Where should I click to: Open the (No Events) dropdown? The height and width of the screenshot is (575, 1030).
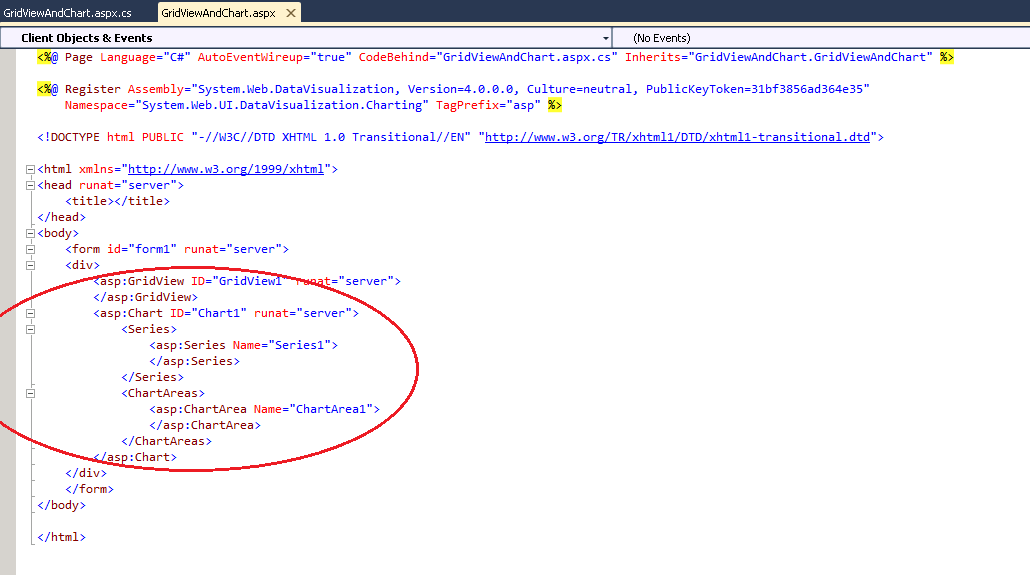821,38
